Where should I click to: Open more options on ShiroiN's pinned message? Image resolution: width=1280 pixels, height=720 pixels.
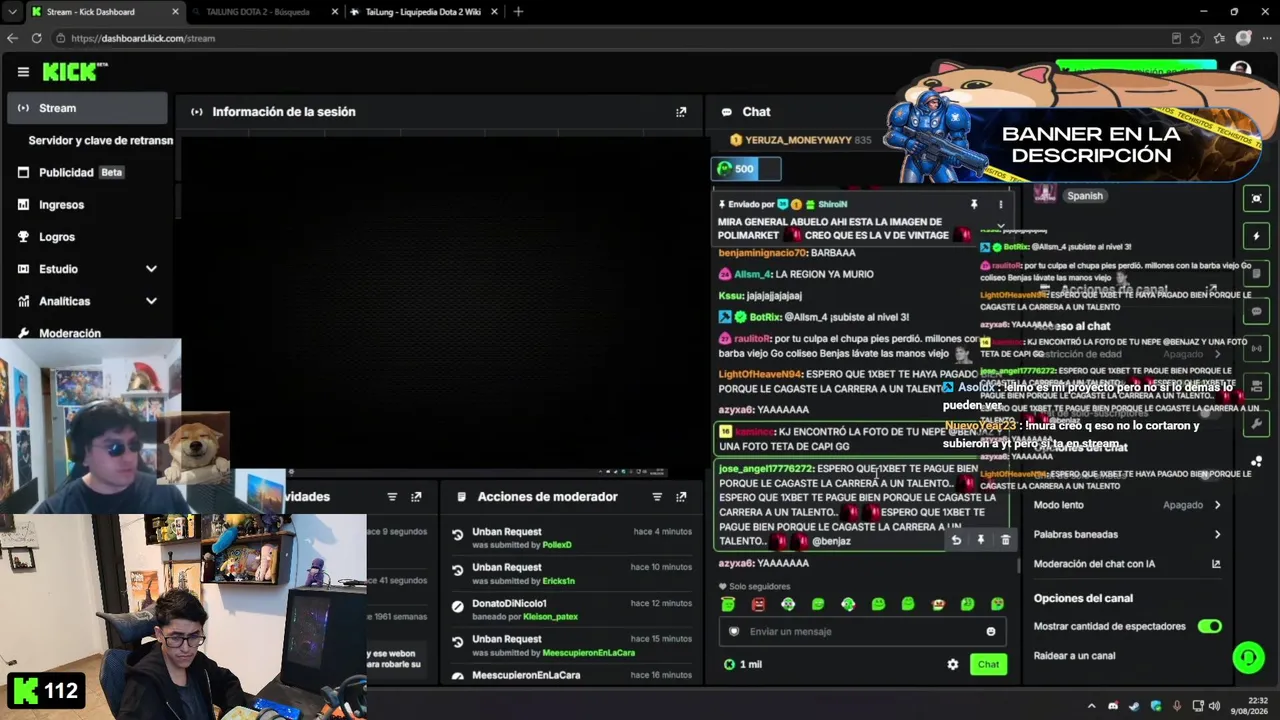click(1000, 204)
